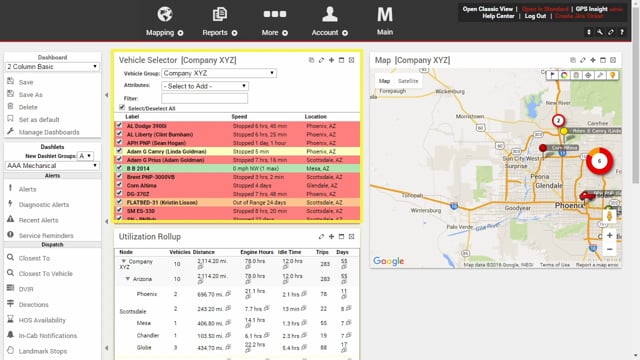Screen dimensions: 640x360
Task: Open the Attributes Select to Add dropdown
Action: click(x=205, y=86)
